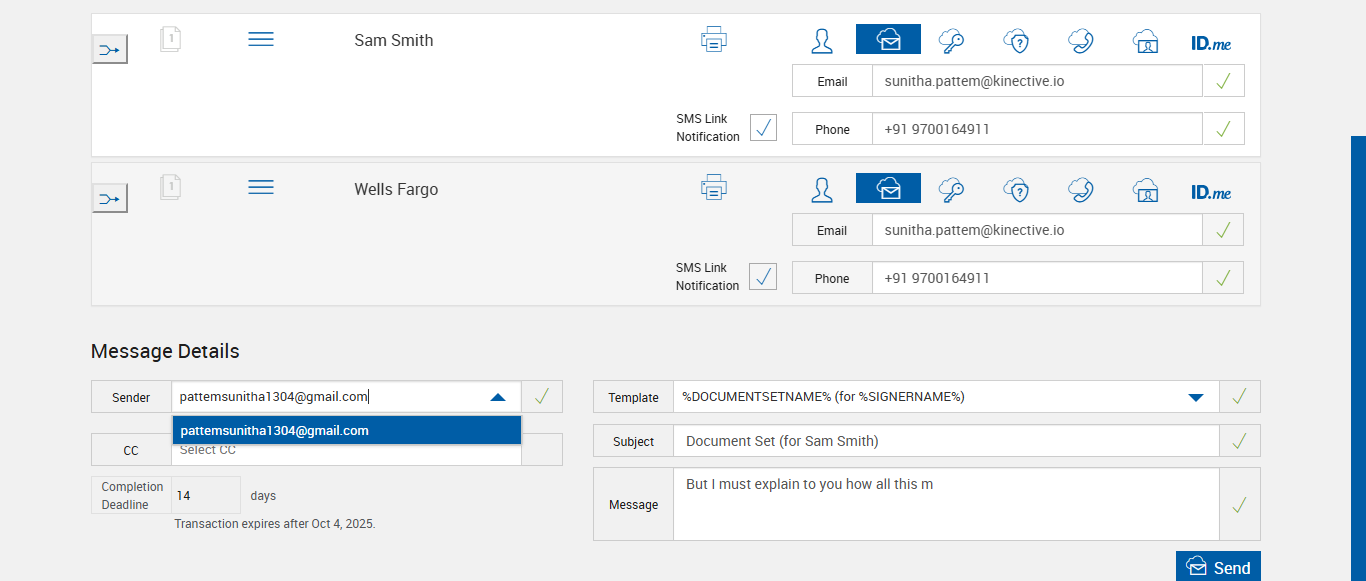This screenshot has width=1366, height=581.
Task: Open the hamburger menu icon beside Wells Fargo
Action: (261, 188)
